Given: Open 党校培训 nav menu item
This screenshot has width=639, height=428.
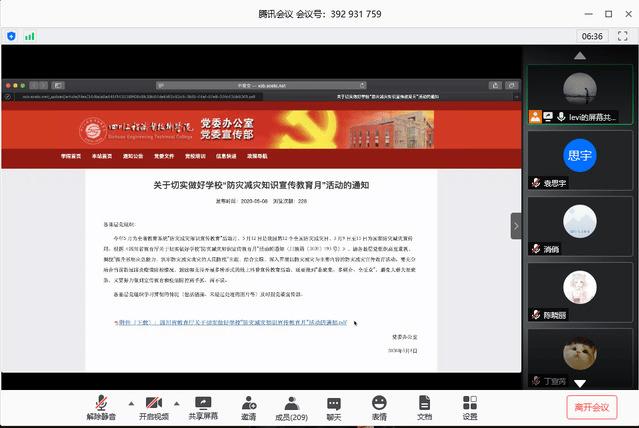Looking at the screenshot, I should [195, 156].
